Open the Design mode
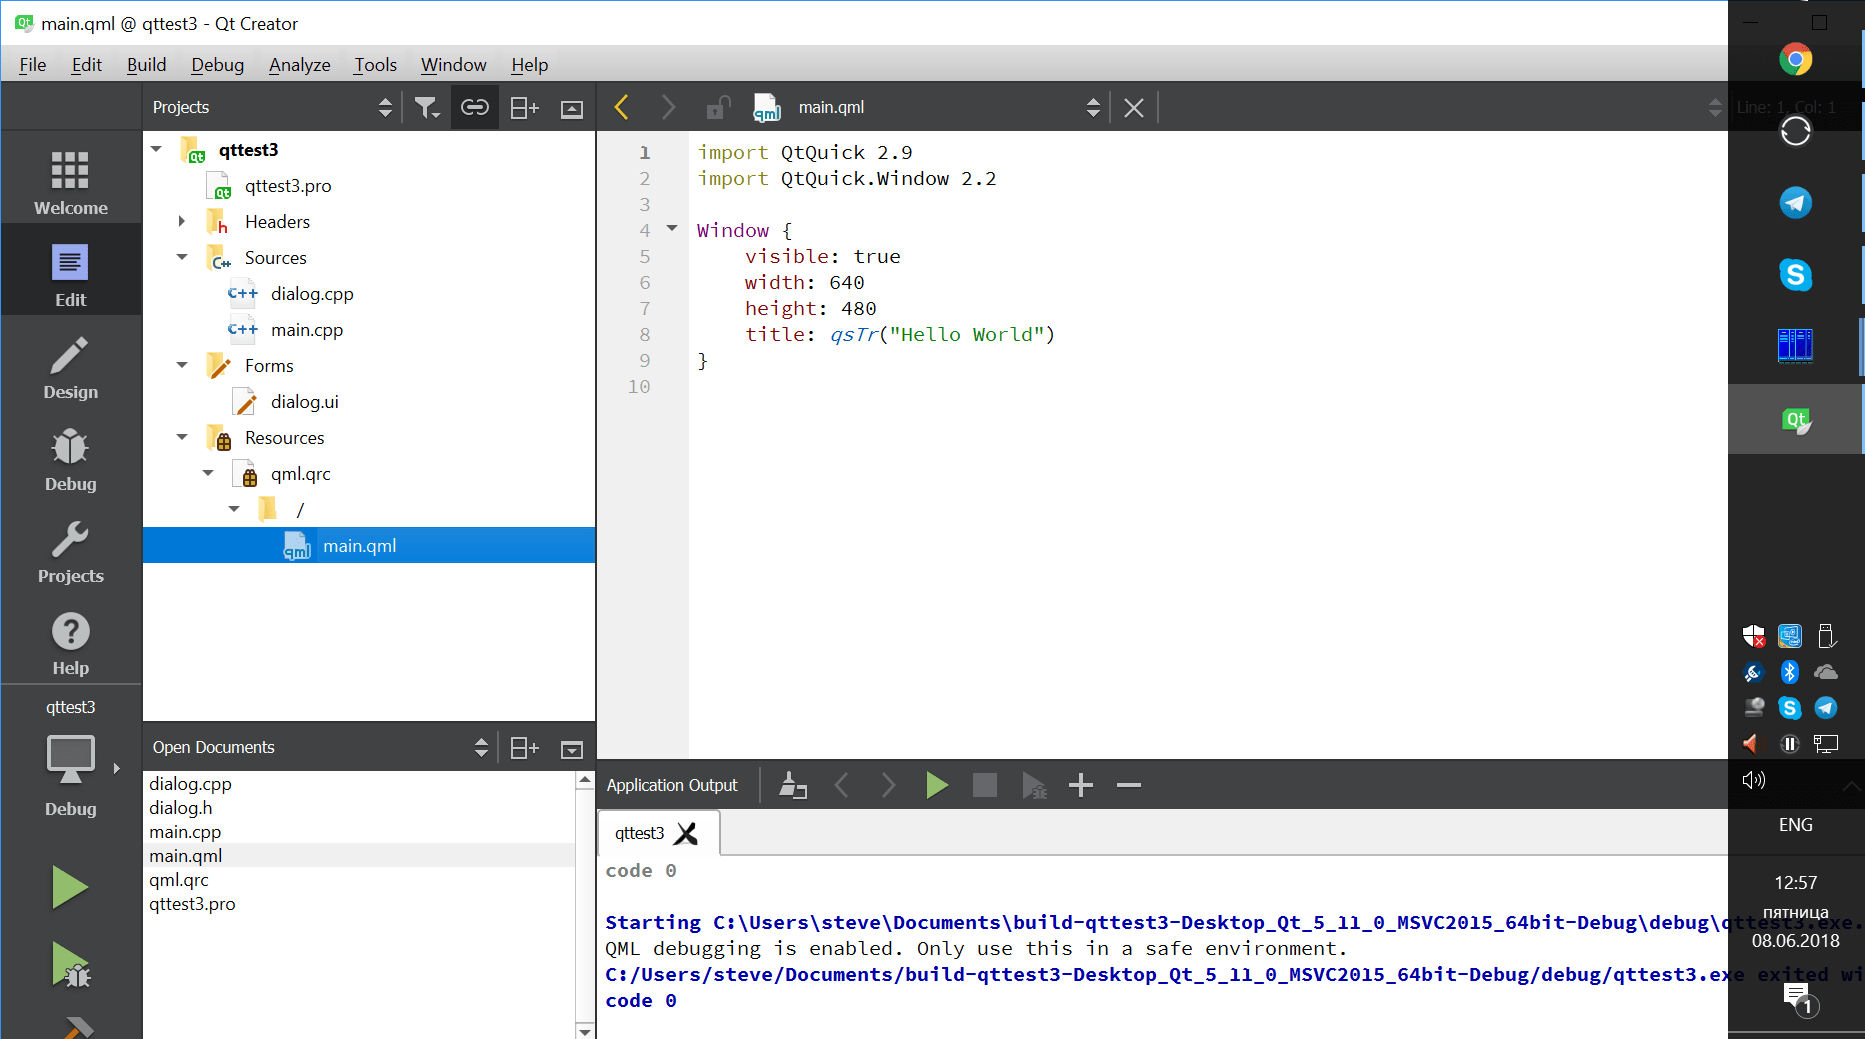Viewport: 1865px width, 1039px height. click(70, 368)
